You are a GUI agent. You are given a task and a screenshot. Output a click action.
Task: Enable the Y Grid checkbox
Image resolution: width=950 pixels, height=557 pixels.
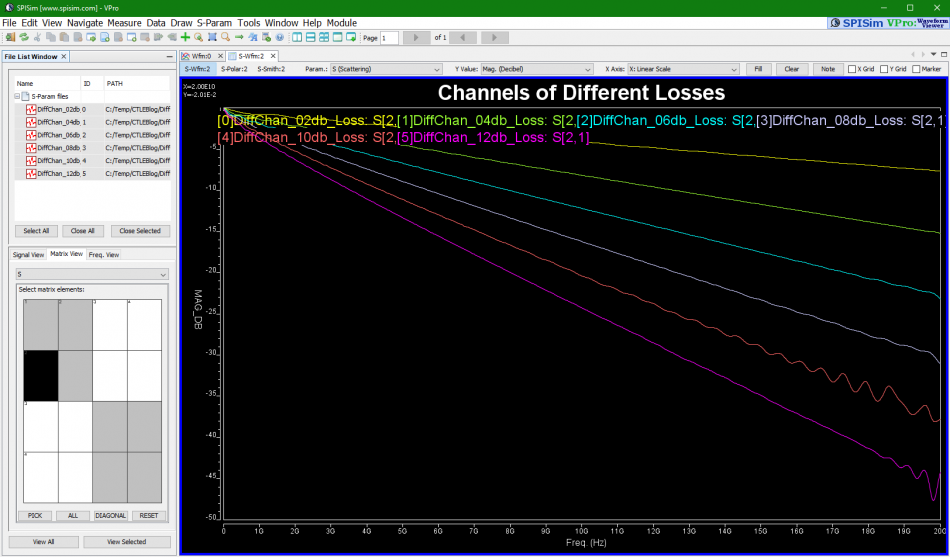pos(884,69)
